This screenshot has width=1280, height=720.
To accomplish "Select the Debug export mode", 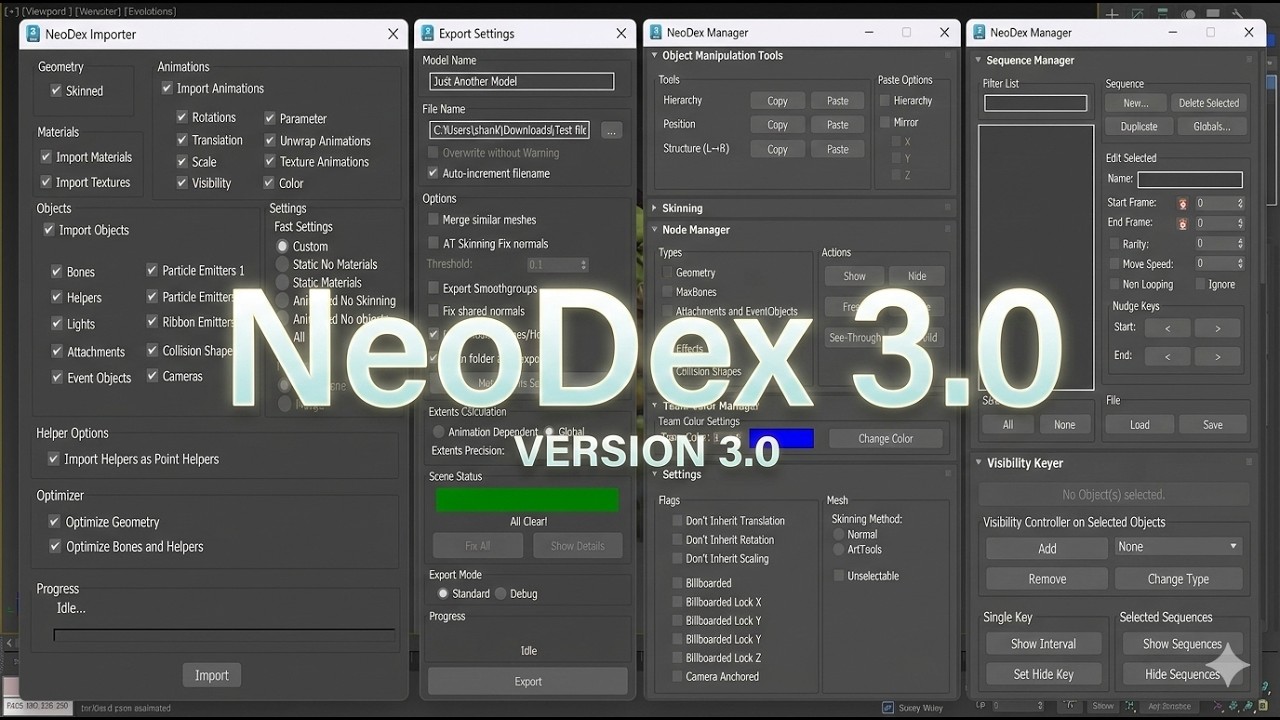I will 501,593.
